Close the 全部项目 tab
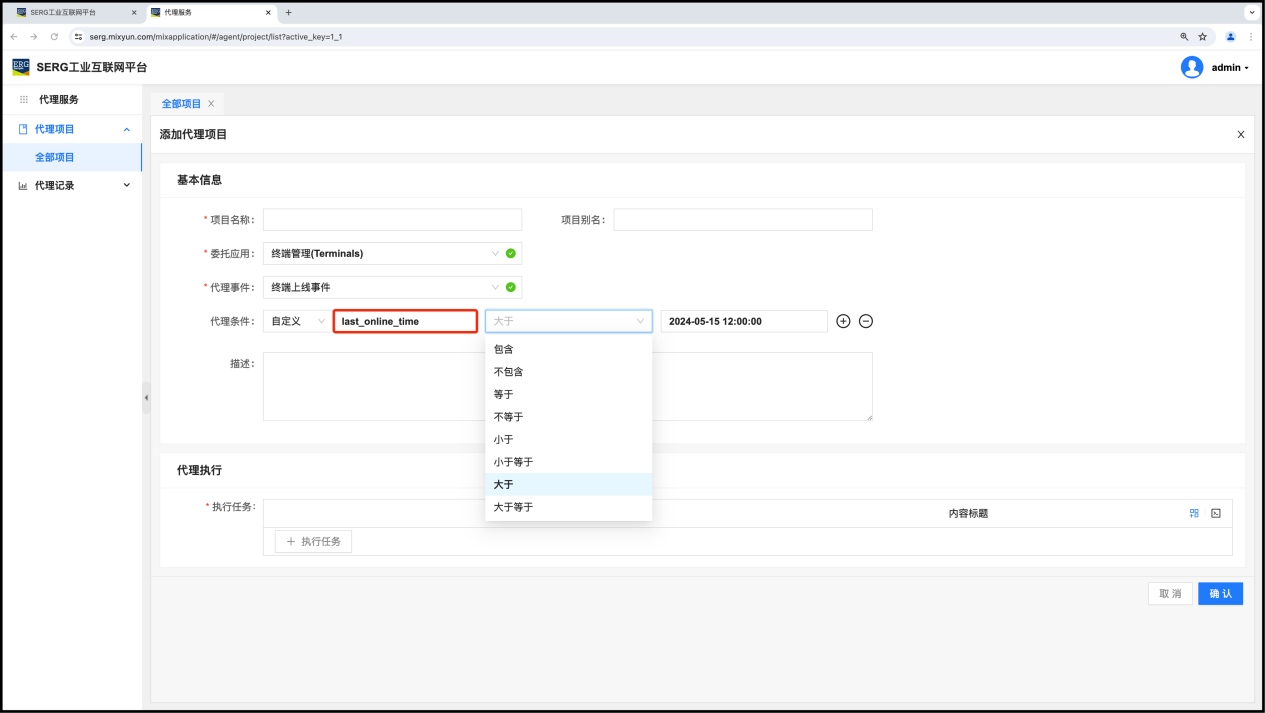Screen dimensions: 1265x713 (211, 104)
